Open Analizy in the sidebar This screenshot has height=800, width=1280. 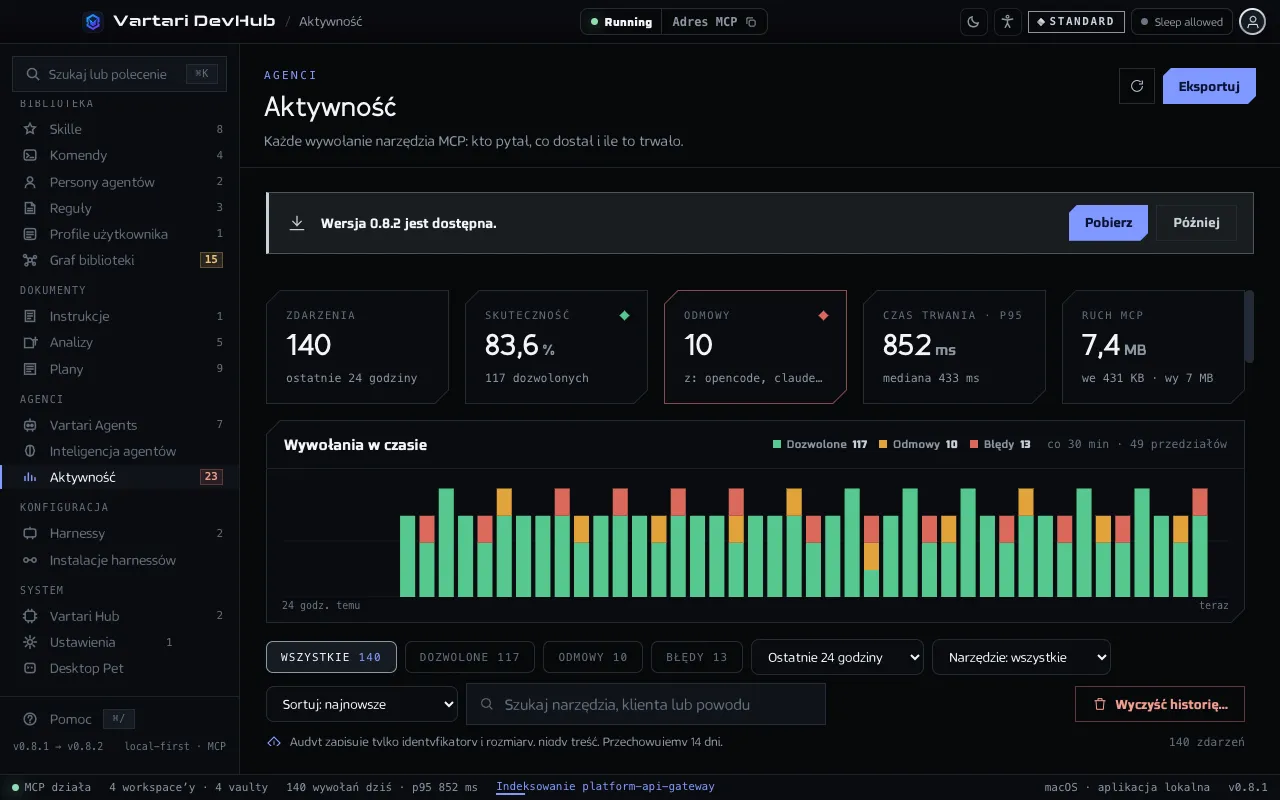tap(120, 342)
